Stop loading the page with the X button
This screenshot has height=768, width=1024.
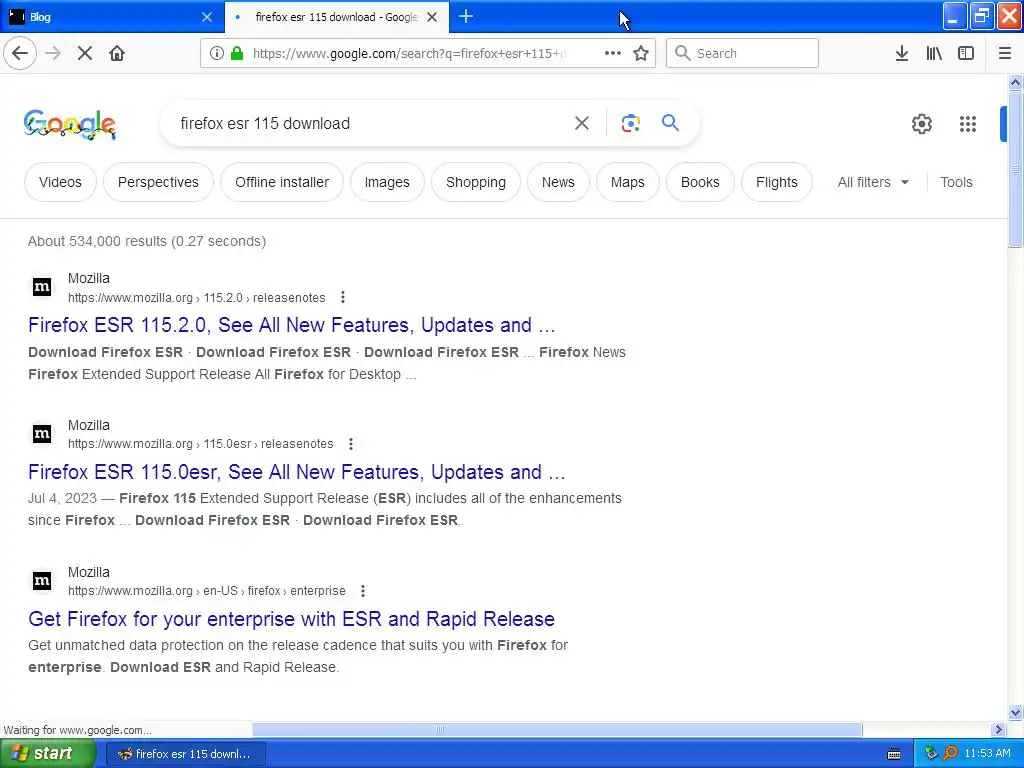[x=85, y=53]
